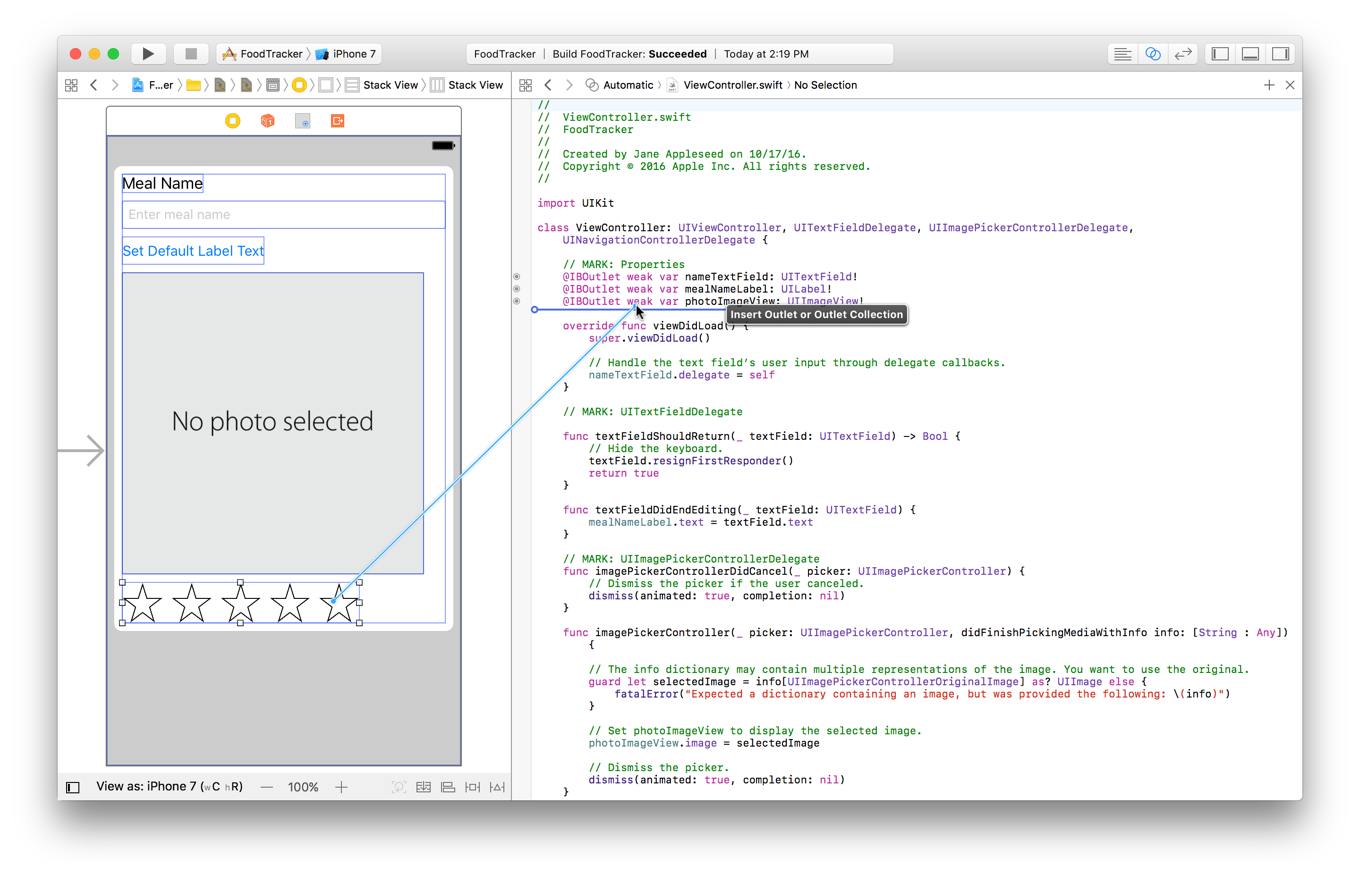Click the photoImageView outlet connection circle
This screenshot has height=874, width=1360.
click(516, 300)
